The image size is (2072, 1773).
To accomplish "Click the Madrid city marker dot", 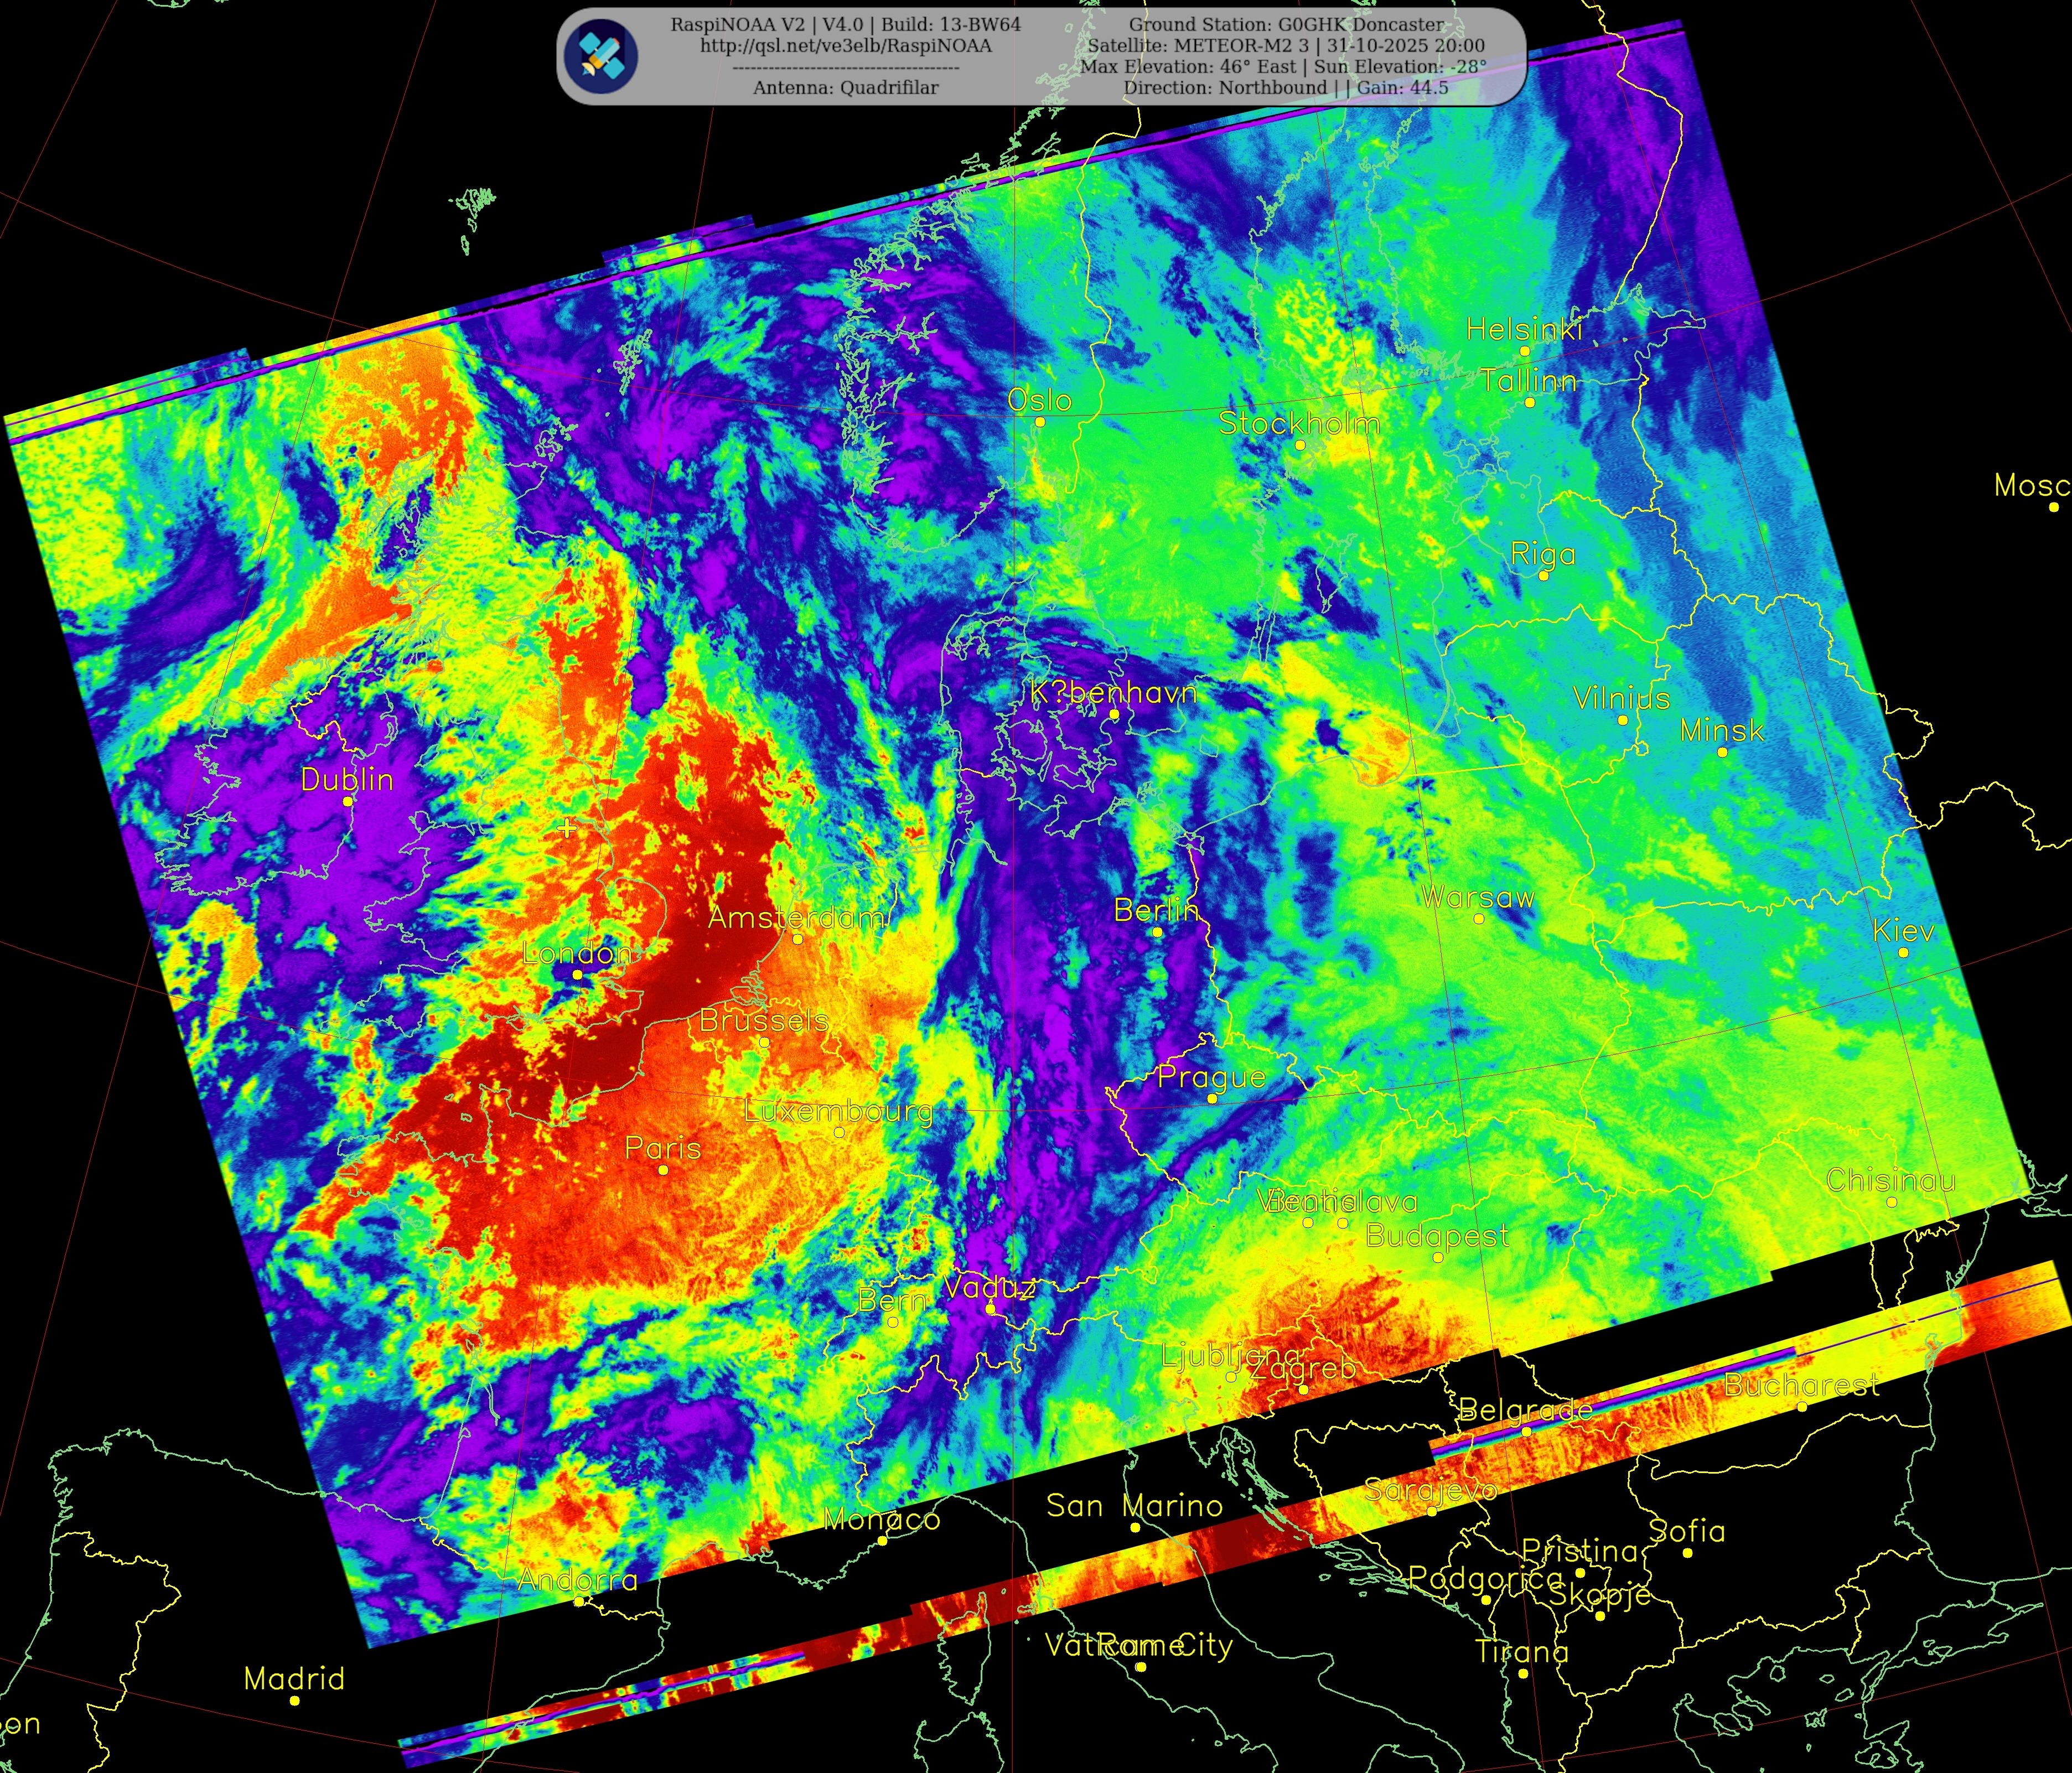I will click(x=295, y=1700).
